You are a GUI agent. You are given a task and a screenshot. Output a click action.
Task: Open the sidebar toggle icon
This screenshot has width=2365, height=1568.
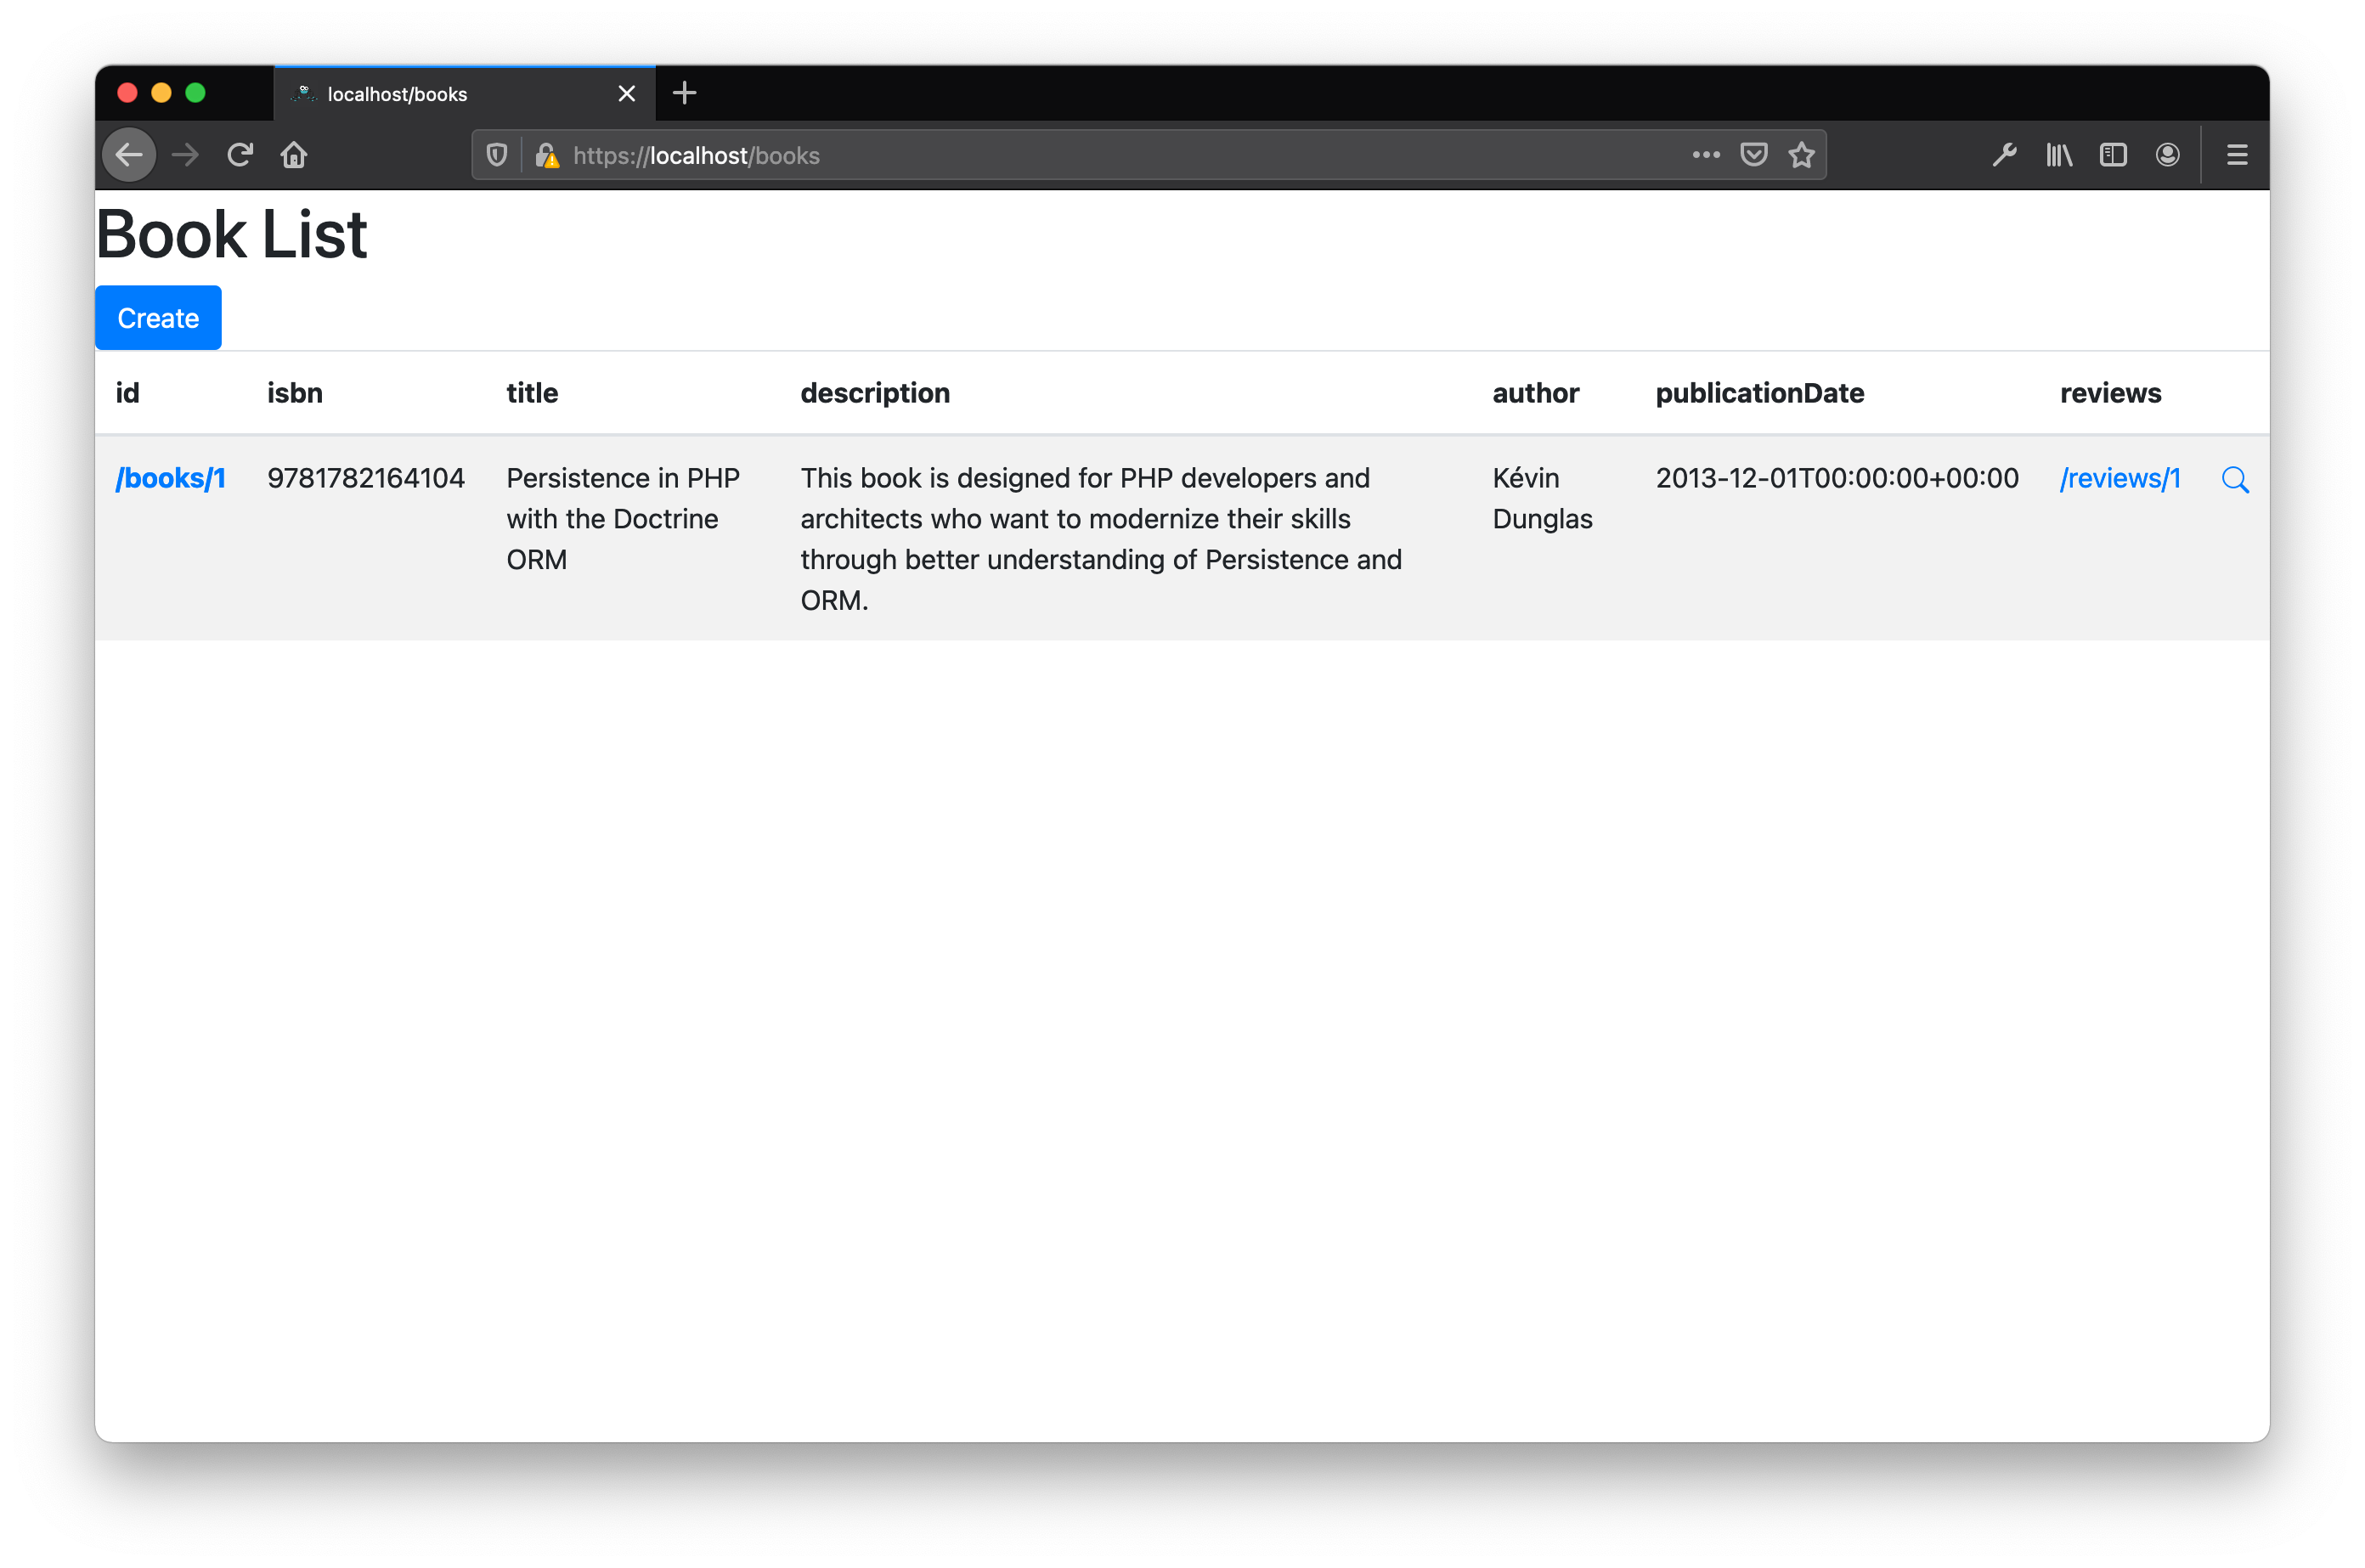(2112, 154)
